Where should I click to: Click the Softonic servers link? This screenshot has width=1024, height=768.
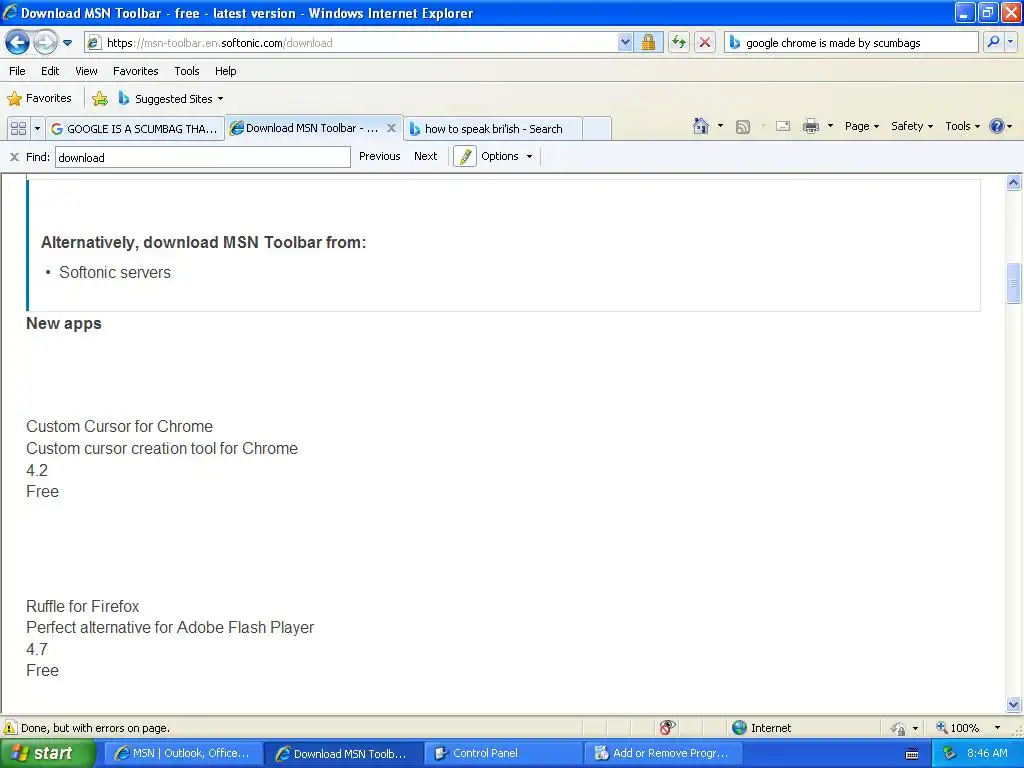(x=115, y=272)
